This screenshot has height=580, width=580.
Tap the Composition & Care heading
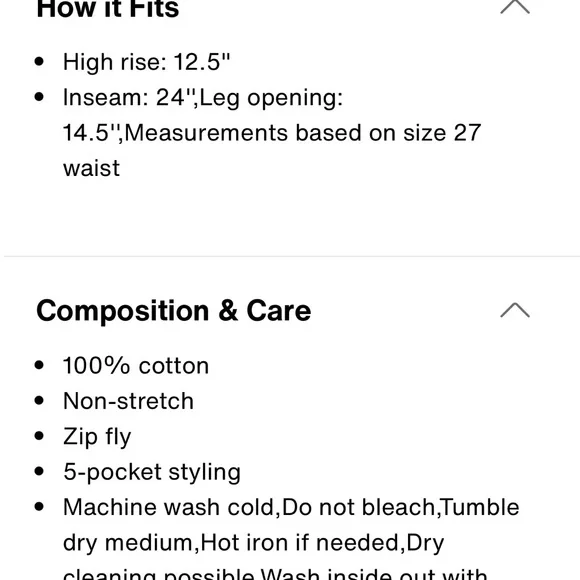[174, 311]
